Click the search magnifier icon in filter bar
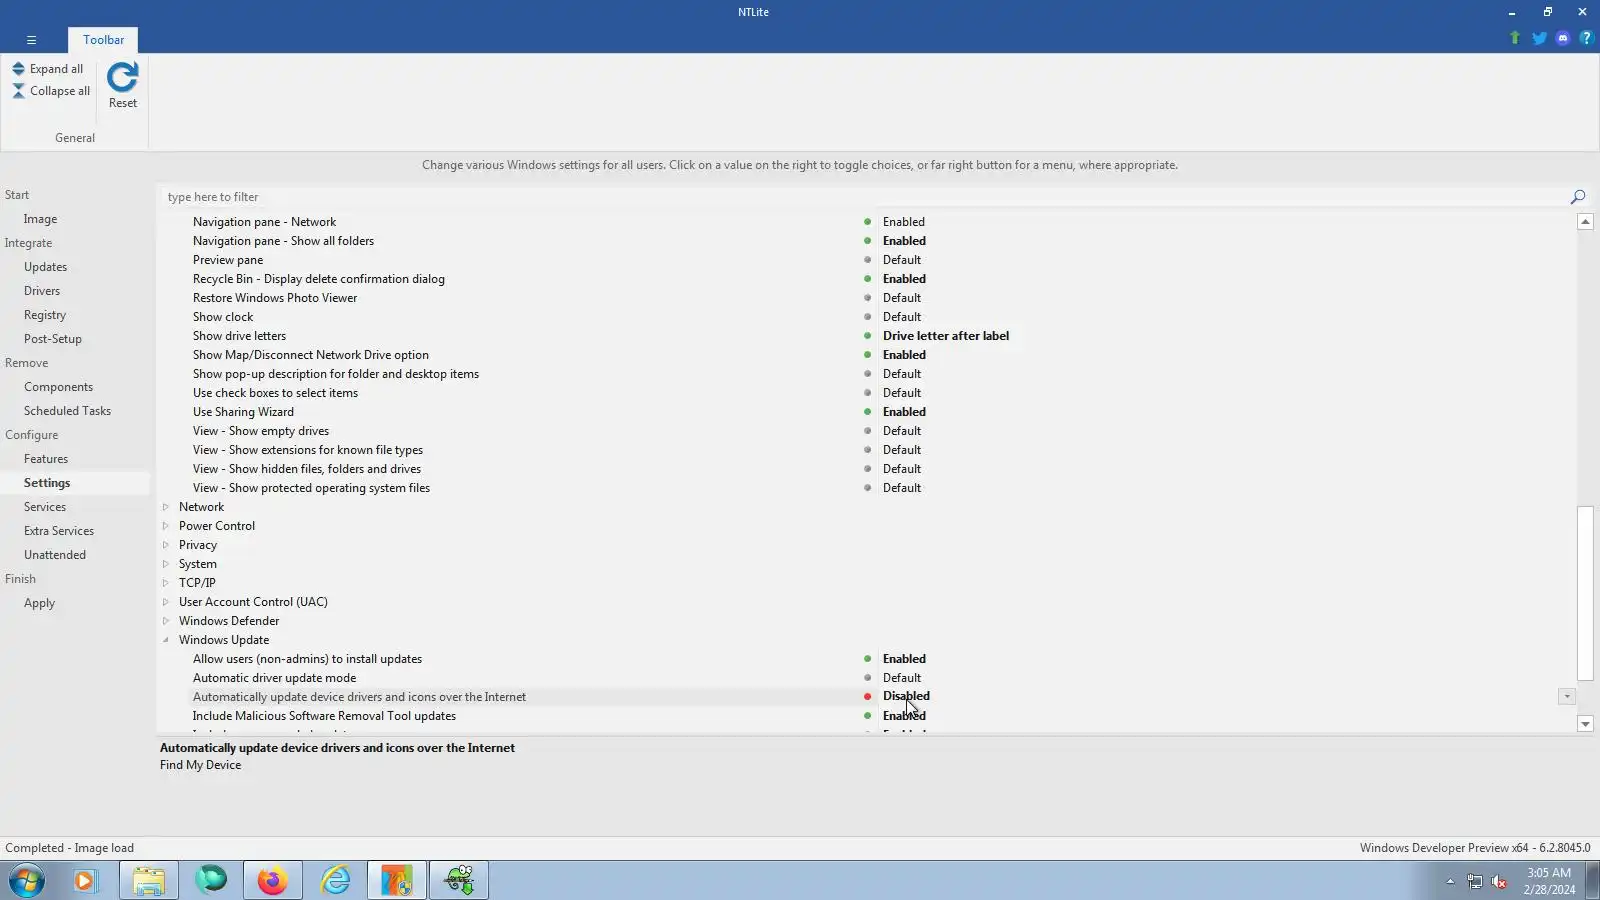 (x=1578, y=197)
